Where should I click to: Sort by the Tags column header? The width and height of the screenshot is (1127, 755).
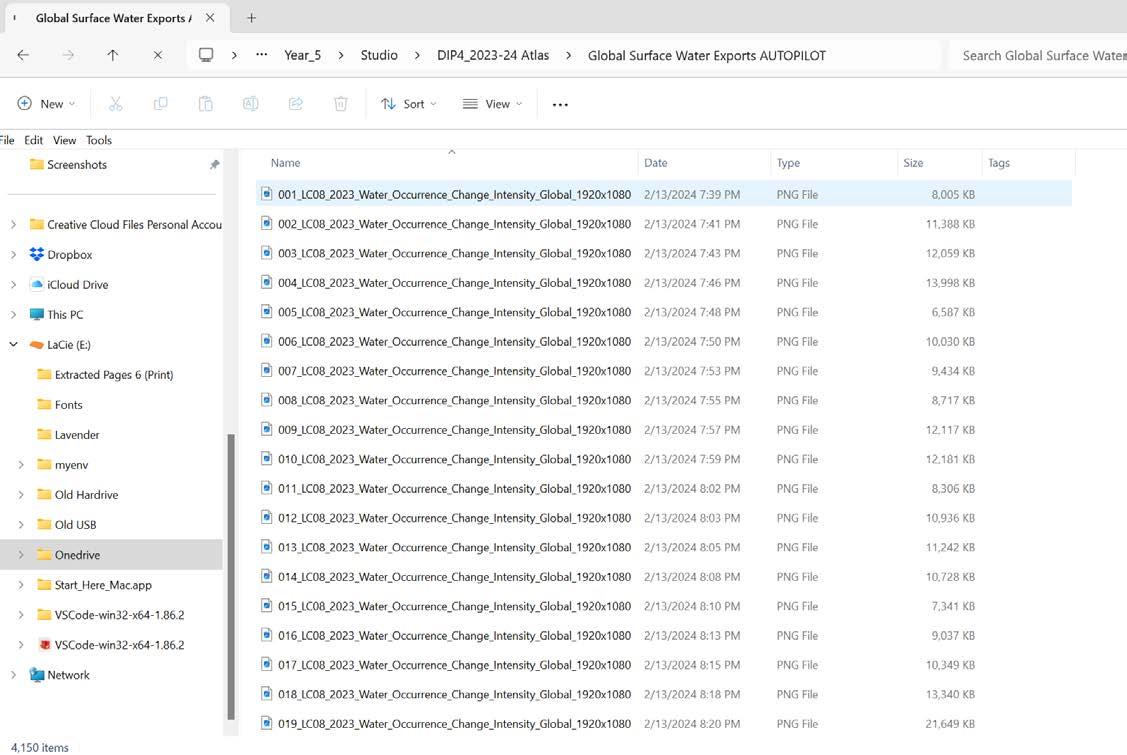coord(998,163)
